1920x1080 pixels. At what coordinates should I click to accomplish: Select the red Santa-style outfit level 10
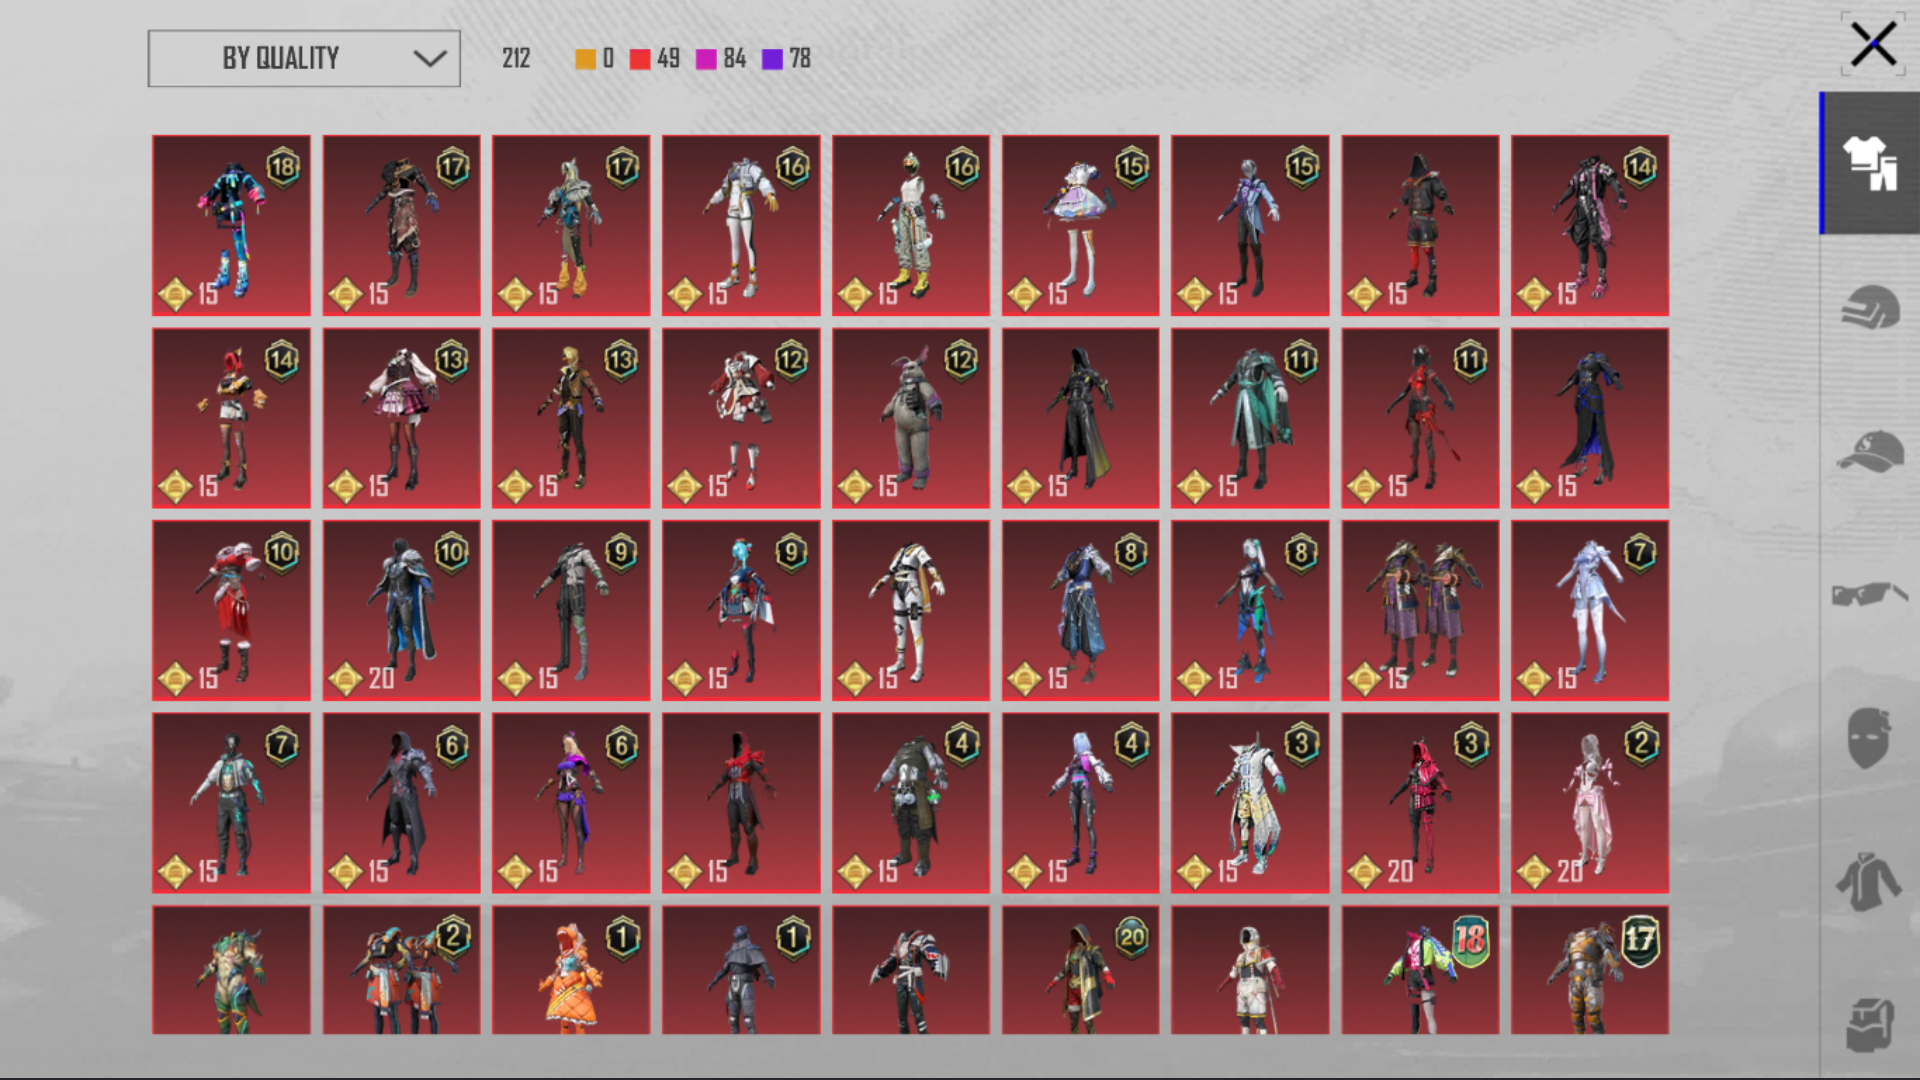[231, 610]
